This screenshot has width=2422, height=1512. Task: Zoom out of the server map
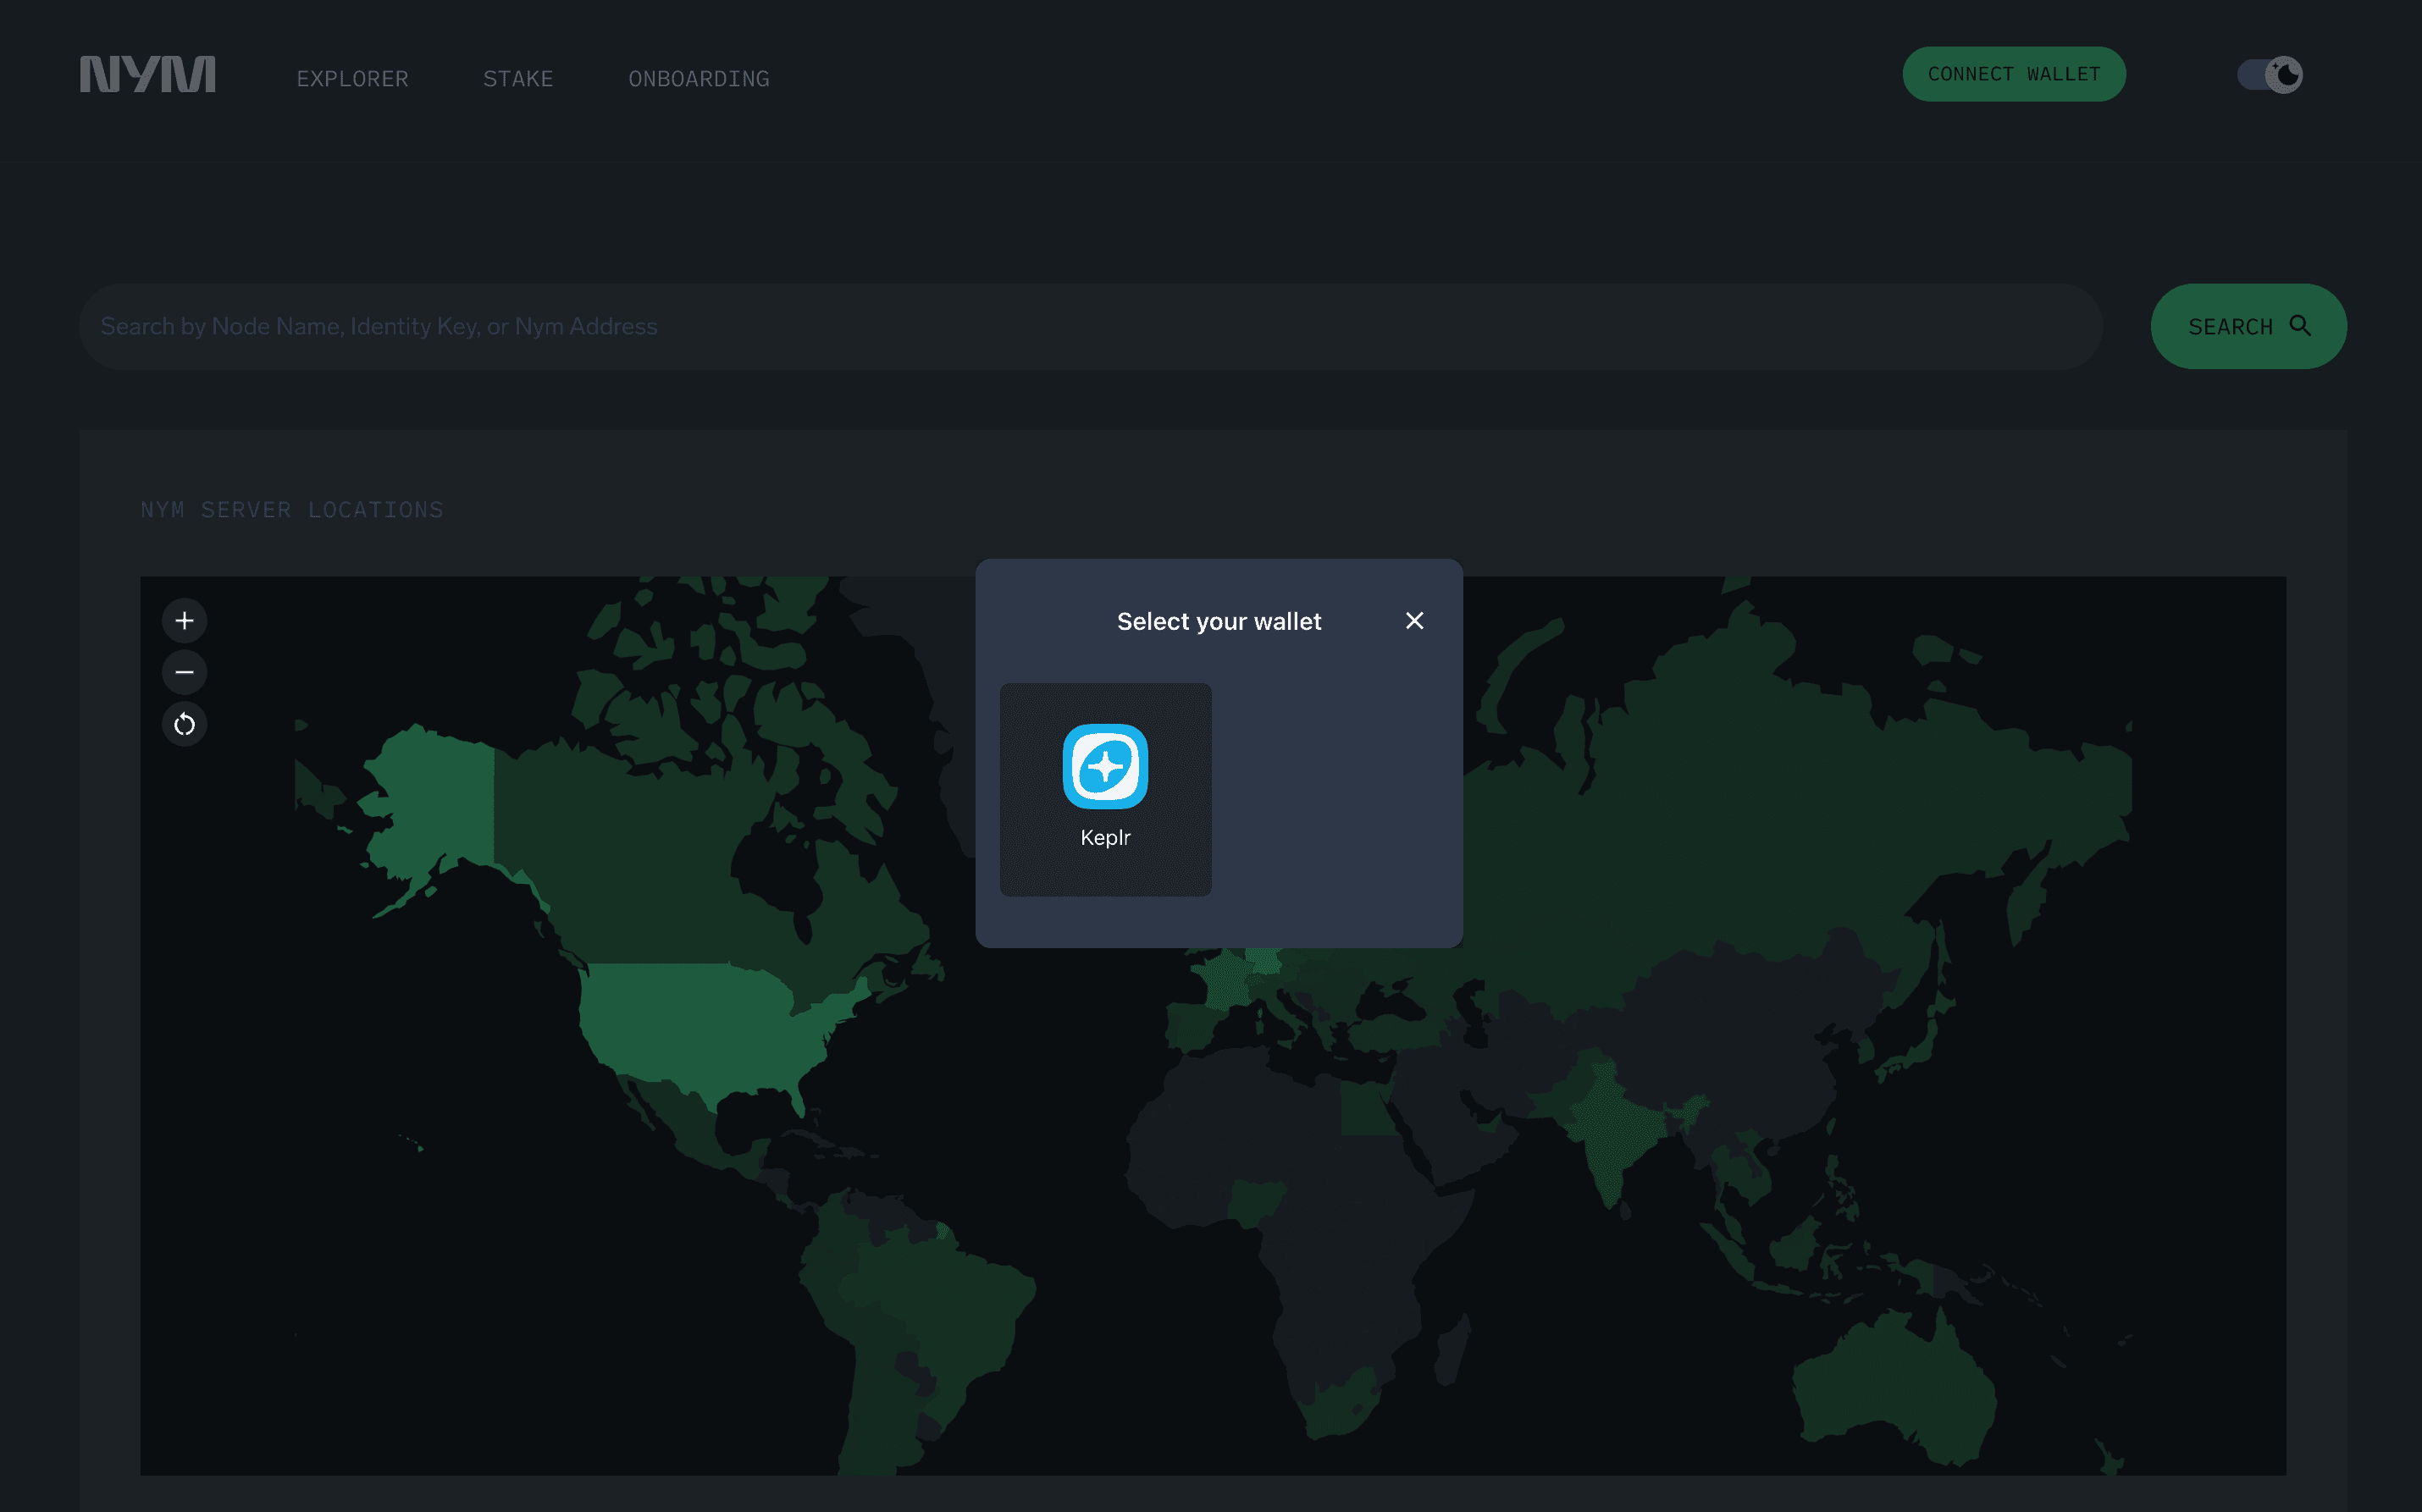tap(184, 672)
